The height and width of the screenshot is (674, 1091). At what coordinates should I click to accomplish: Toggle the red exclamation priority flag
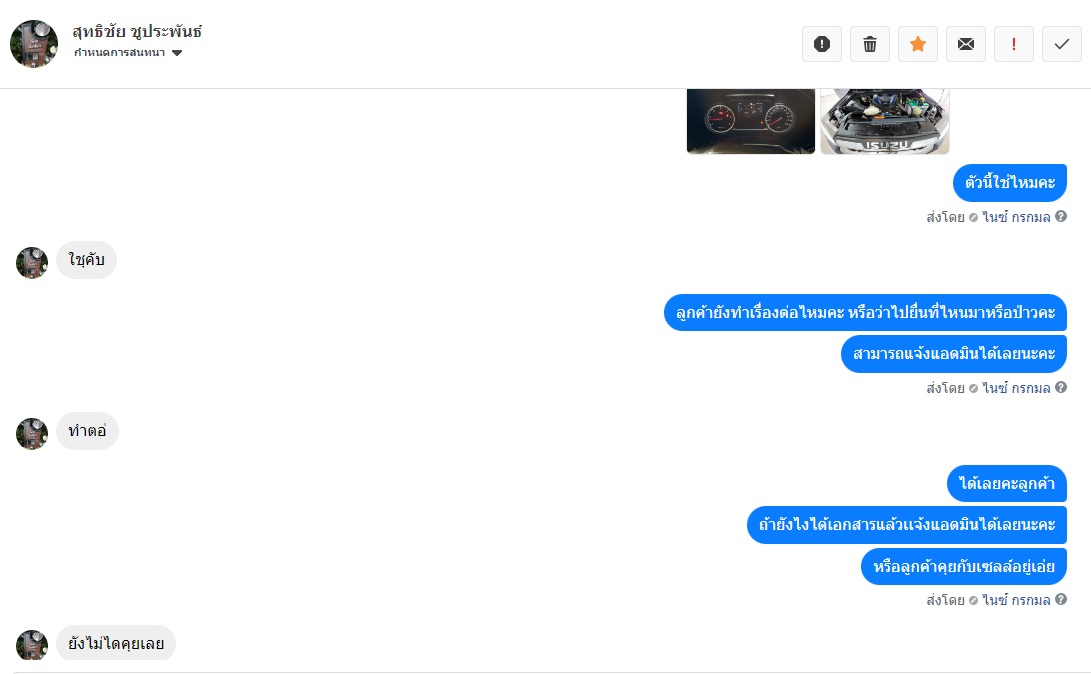pyautogui.click(x=1014, y=45)
